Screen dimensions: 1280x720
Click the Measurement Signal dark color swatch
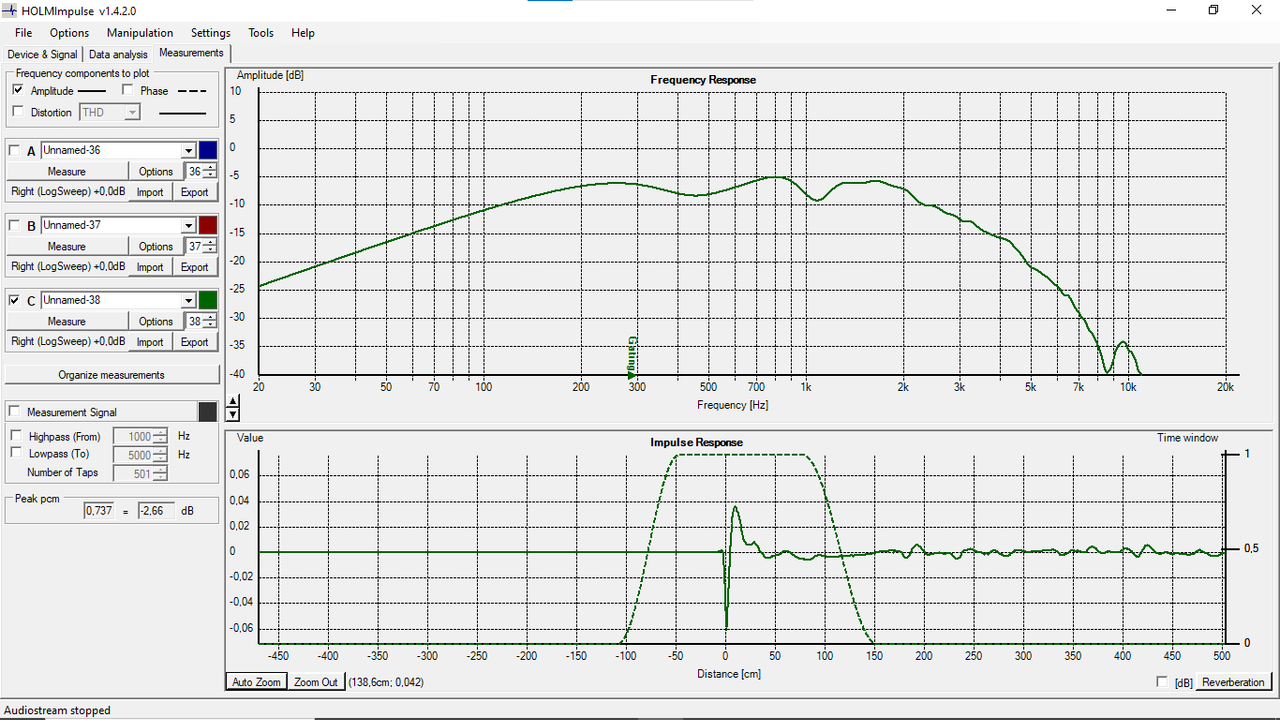[208, 412]
